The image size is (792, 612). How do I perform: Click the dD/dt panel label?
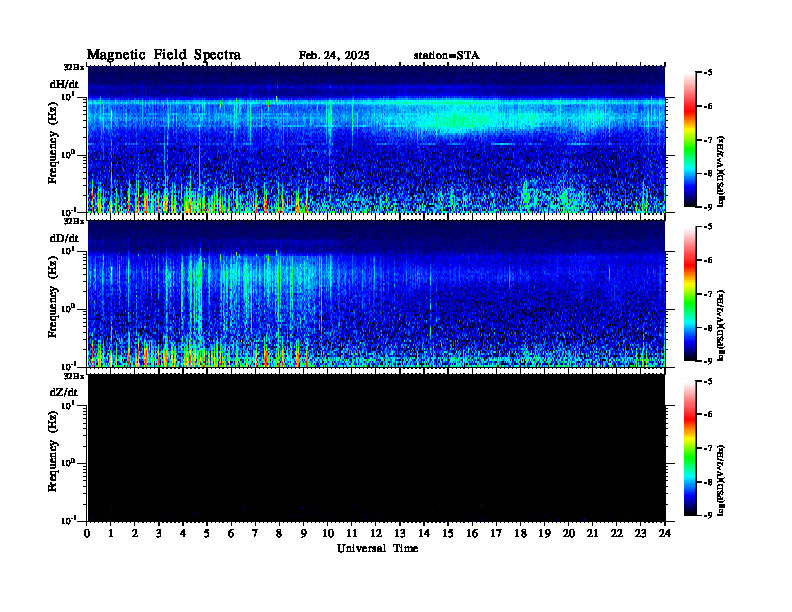pyautogui.click(x=64, y=238)
